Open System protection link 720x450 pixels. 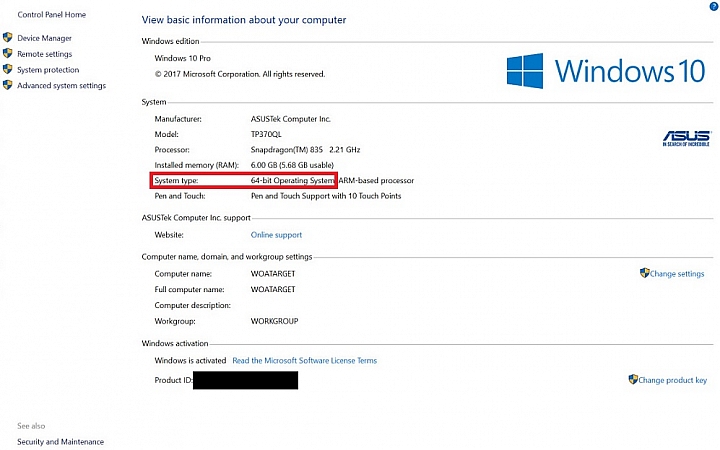click(48, 70)
